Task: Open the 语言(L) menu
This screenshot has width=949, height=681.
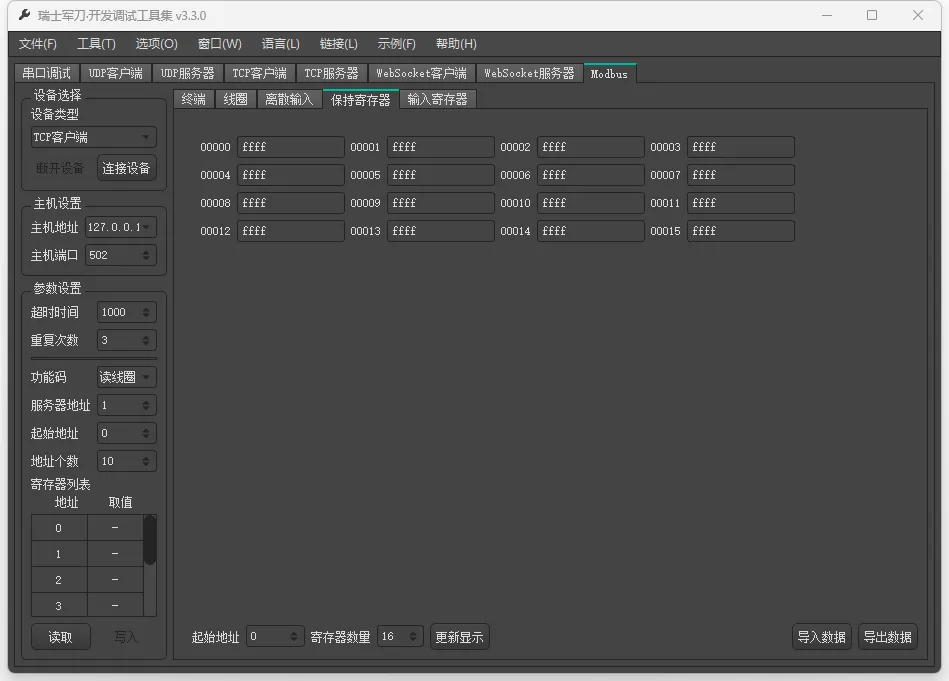Action: [280, 44]
